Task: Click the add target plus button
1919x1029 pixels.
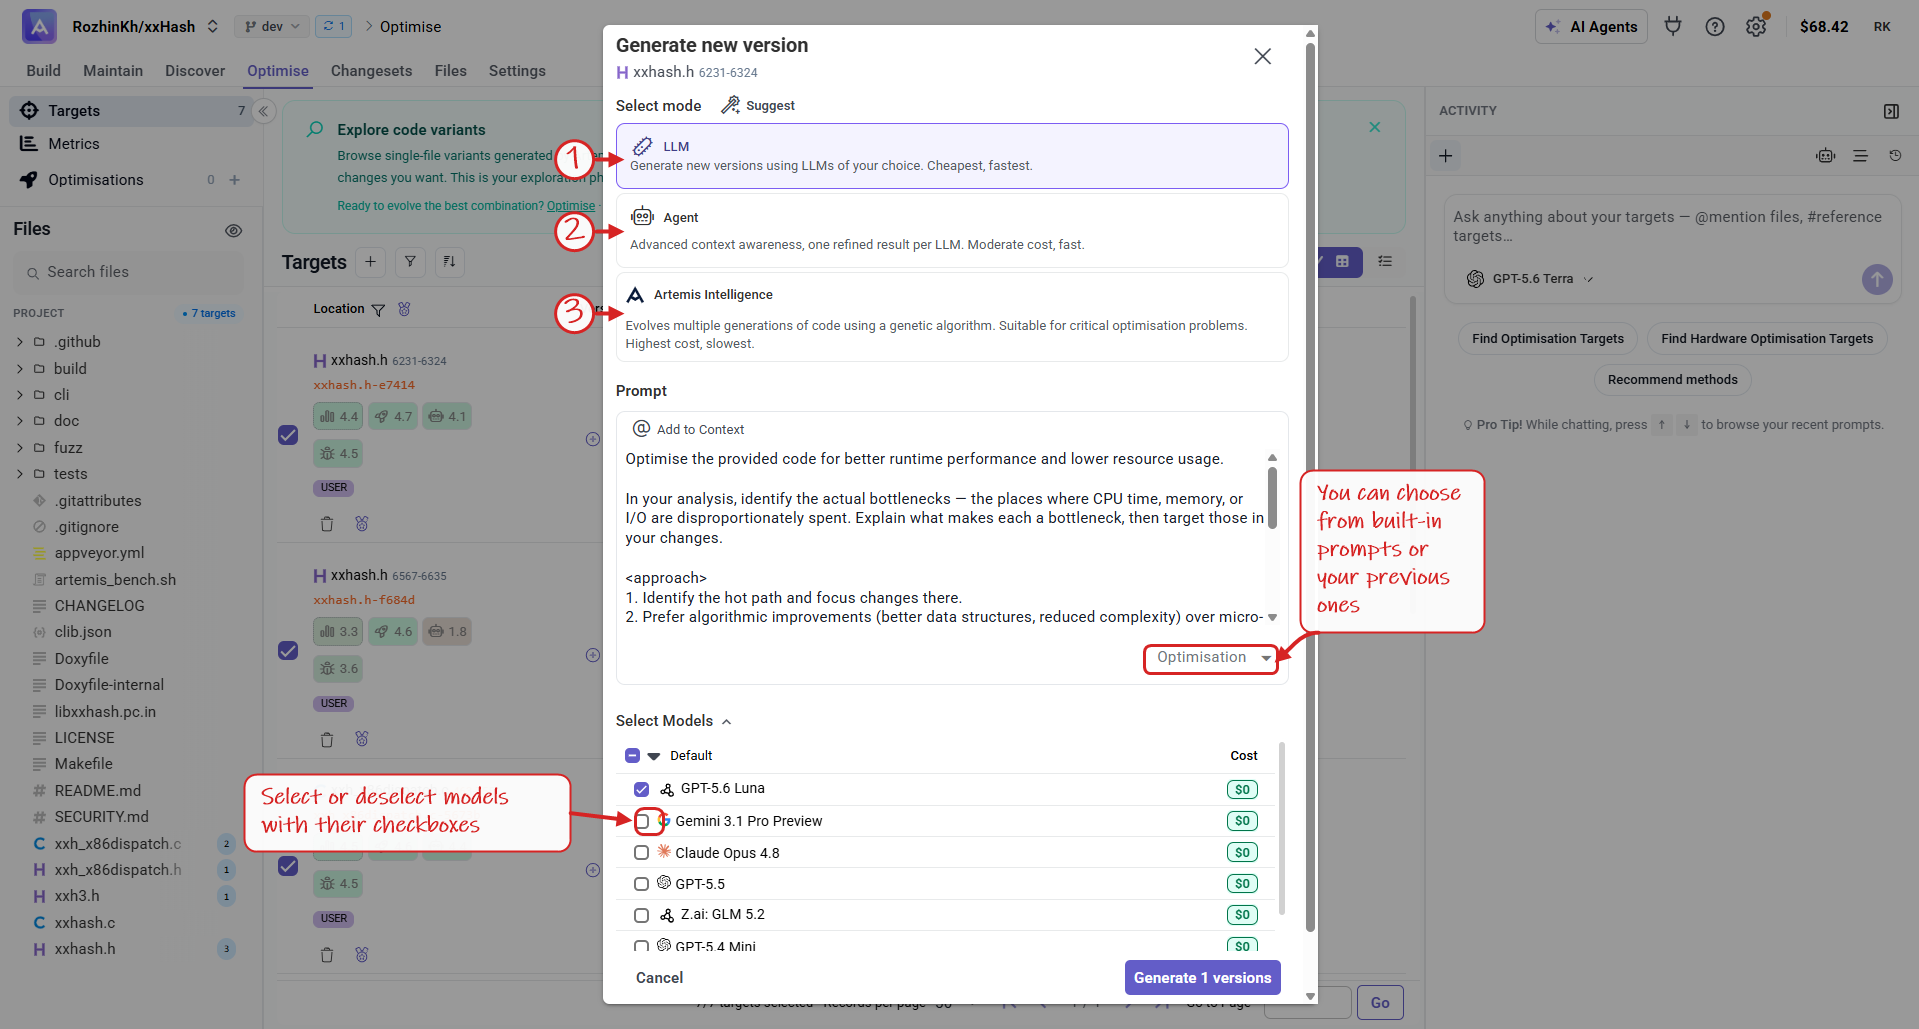Action: pyautogui.click(x=370, y=262)
